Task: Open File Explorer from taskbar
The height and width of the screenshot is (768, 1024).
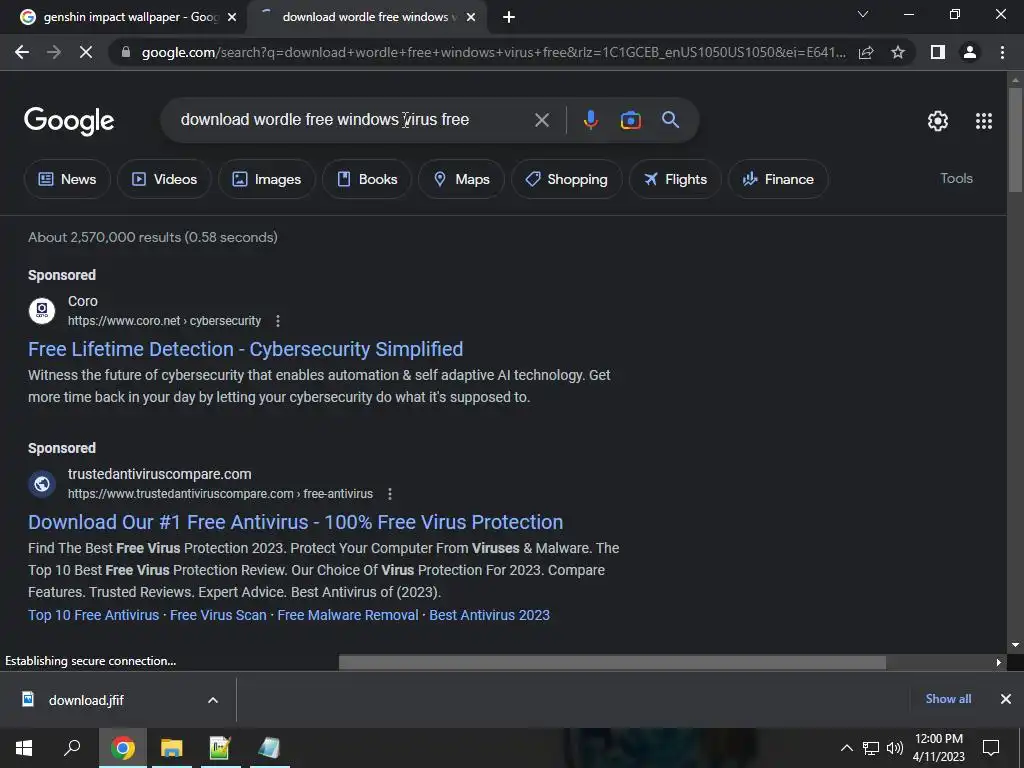Action: tap(172, 748)
